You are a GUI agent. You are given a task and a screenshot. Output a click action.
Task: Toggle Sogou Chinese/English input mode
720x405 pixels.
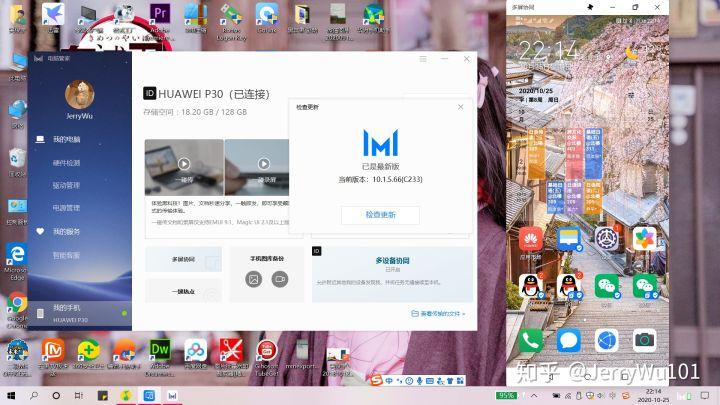point(389,381)
